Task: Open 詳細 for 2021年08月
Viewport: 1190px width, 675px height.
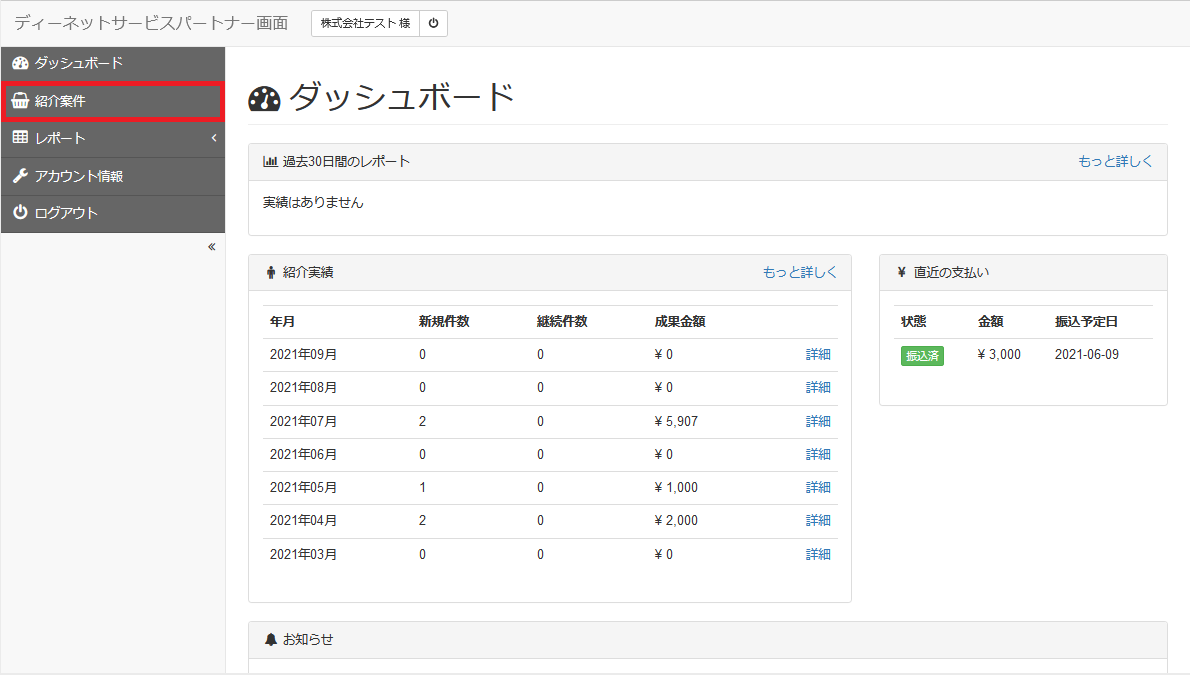Action: pos(818,387)
